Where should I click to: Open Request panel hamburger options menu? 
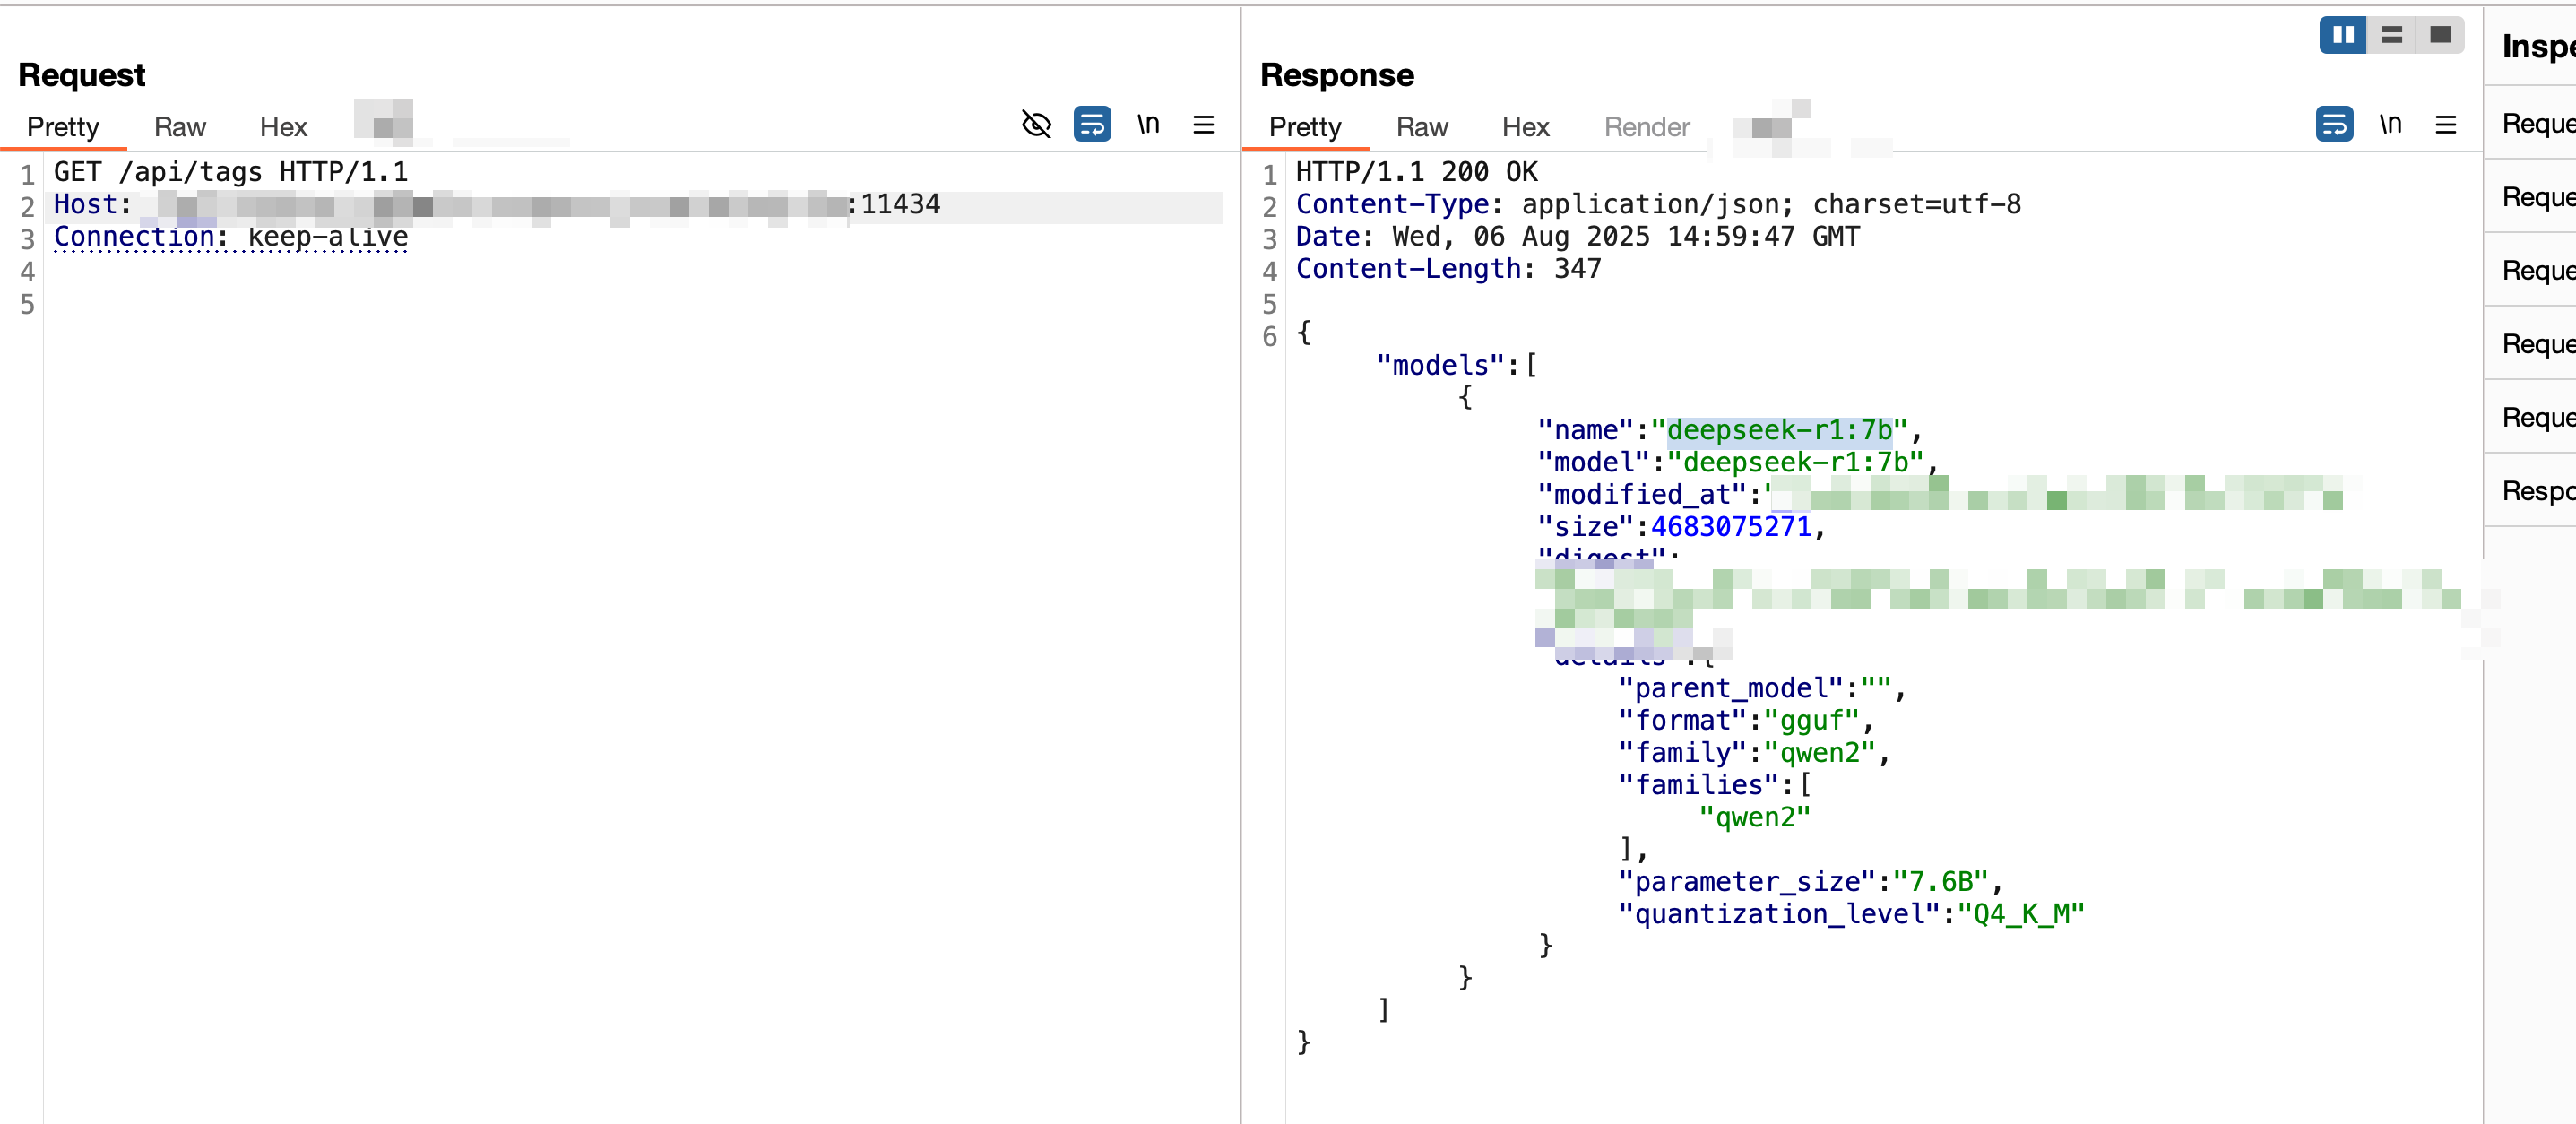(x=1204, y=125)
